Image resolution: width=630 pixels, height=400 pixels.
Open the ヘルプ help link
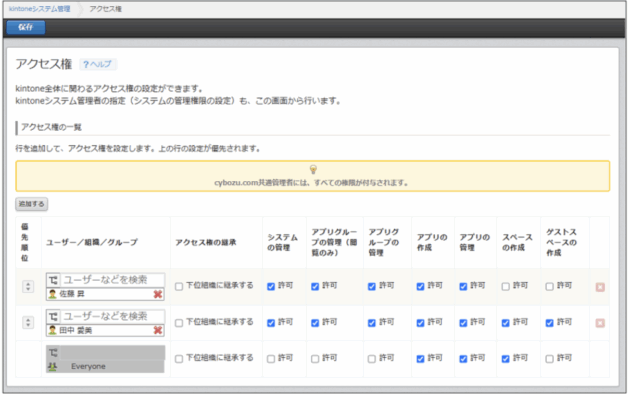[x=101, y=64]
